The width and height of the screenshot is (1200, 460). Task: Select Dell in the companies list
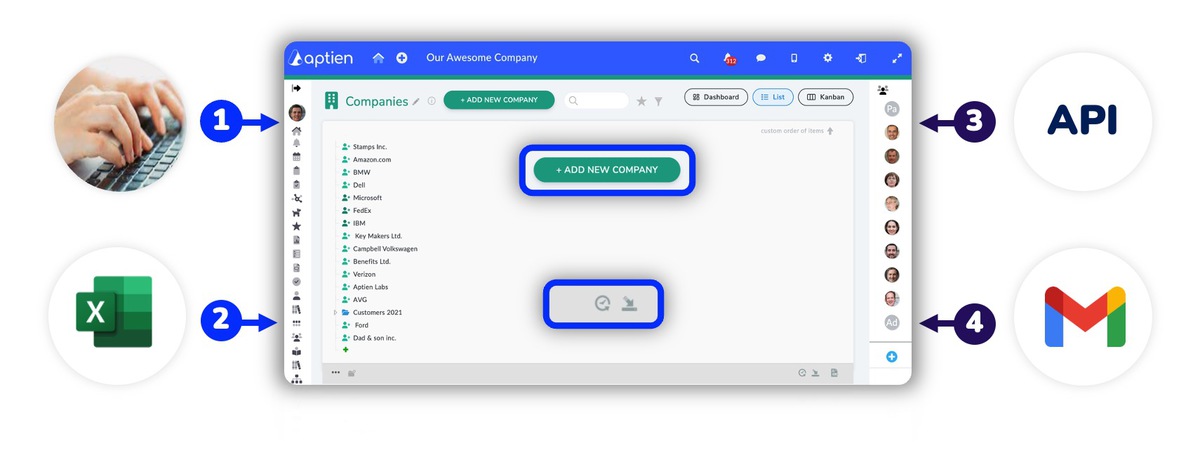[x=359, y=185]
